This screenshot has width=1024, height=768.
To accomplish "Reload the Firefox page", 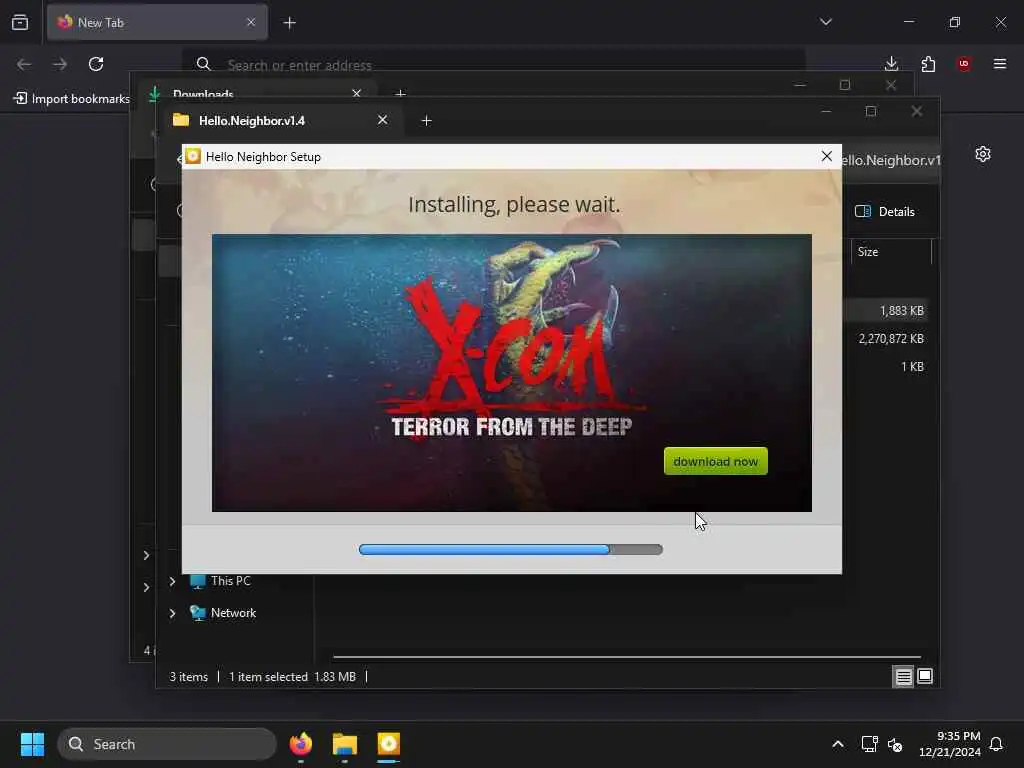I will (96, 64).
